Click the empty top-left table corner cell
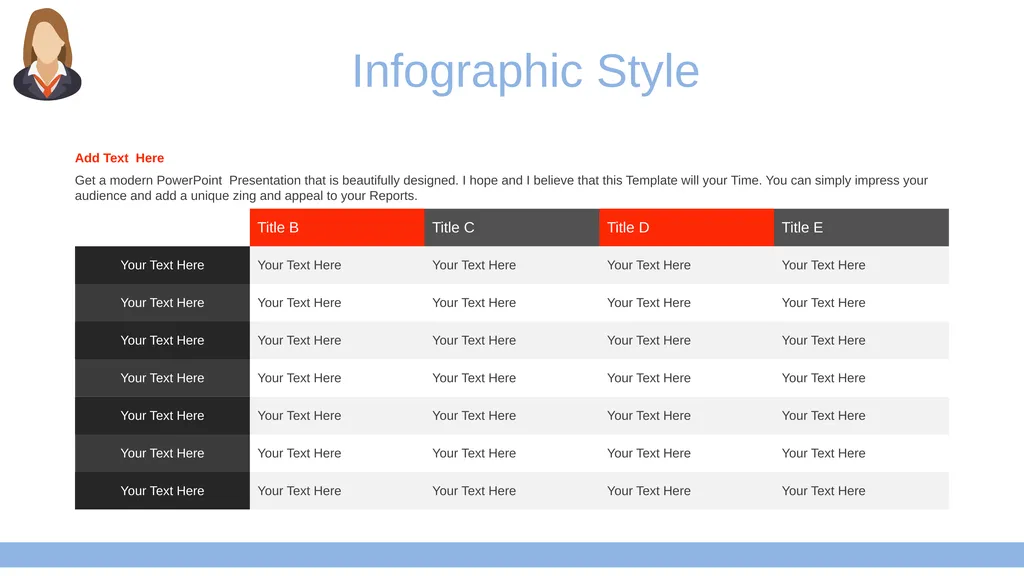The width and height of the screenshot is (1024, 576). 163,227
